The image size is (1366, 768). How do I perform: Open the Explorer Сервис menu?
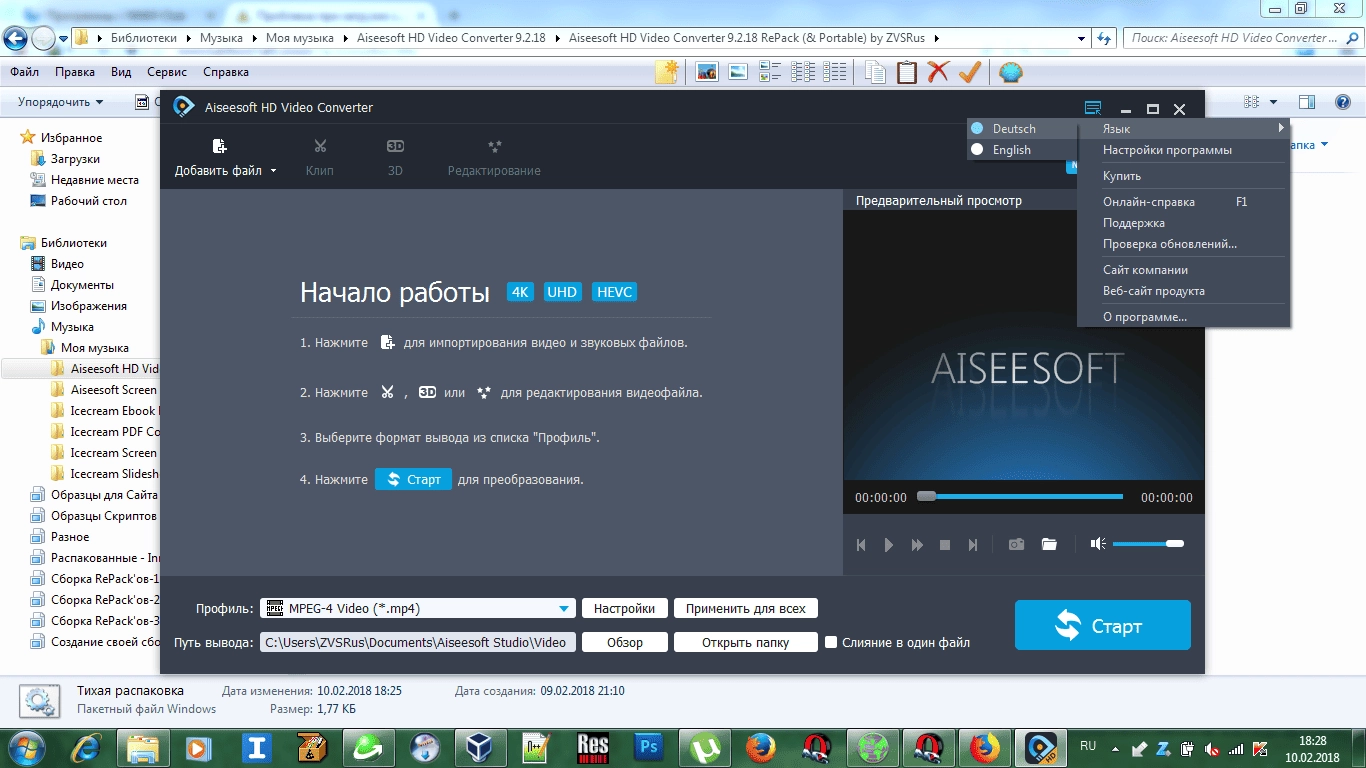click(167, 72)
